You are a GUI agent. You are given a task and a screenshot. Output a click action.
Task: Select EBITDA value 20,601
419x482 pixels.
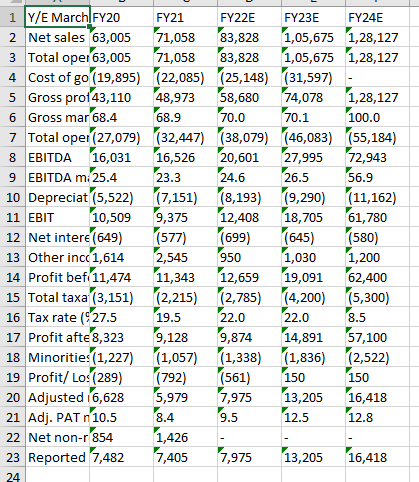pos(249,157)
